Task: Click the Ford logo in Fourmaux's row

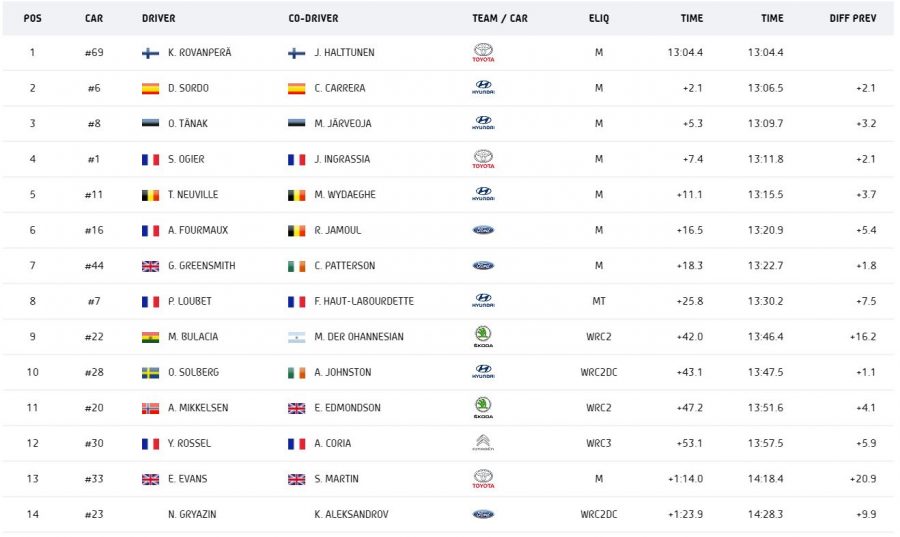Action: click(483, 230)
